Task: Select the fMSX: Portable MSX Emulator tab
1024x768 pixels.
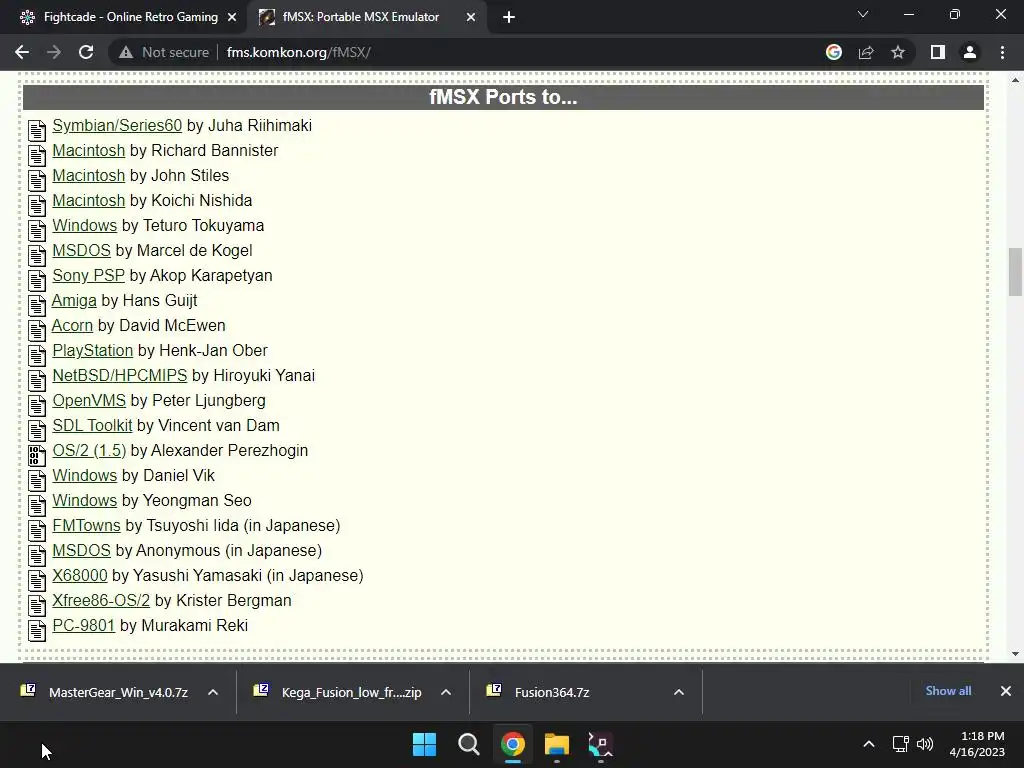Action: tap(361, 17)
